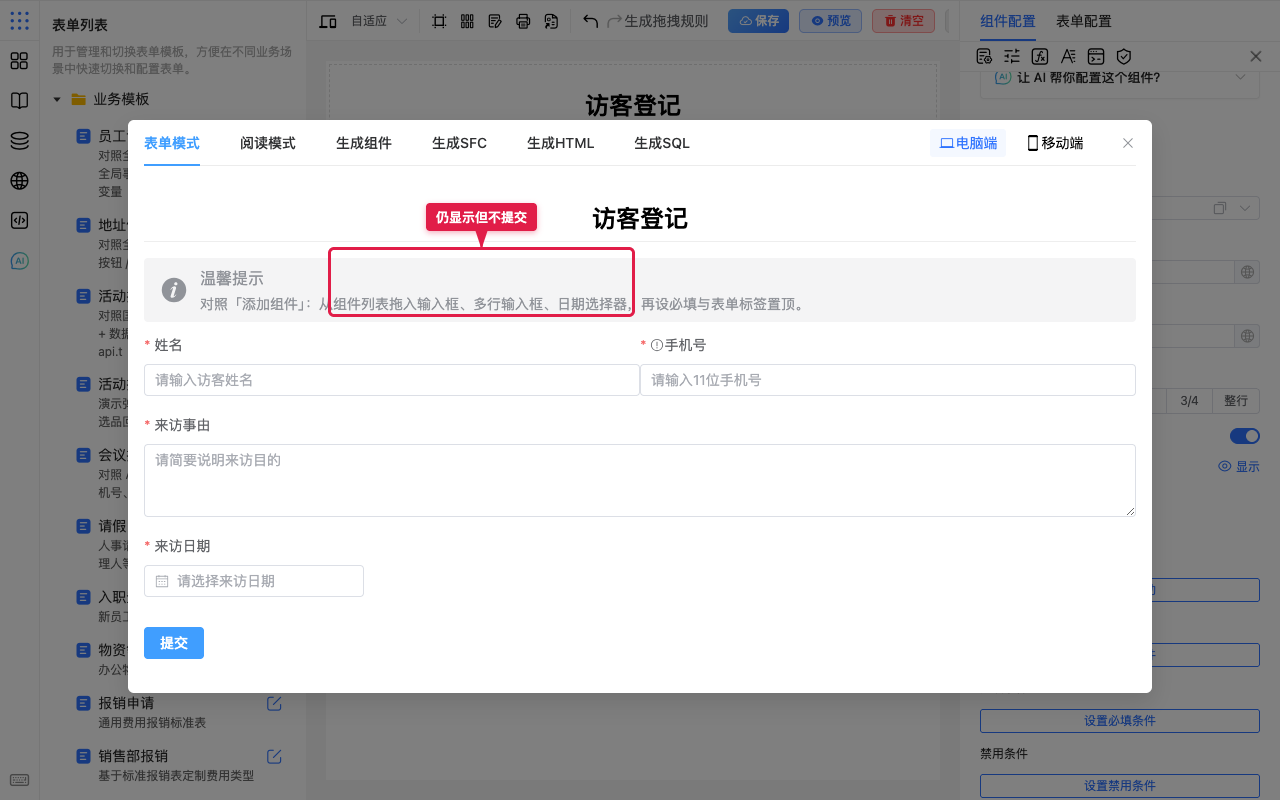Select the 3/4 width option

(x=1189, y=401)
